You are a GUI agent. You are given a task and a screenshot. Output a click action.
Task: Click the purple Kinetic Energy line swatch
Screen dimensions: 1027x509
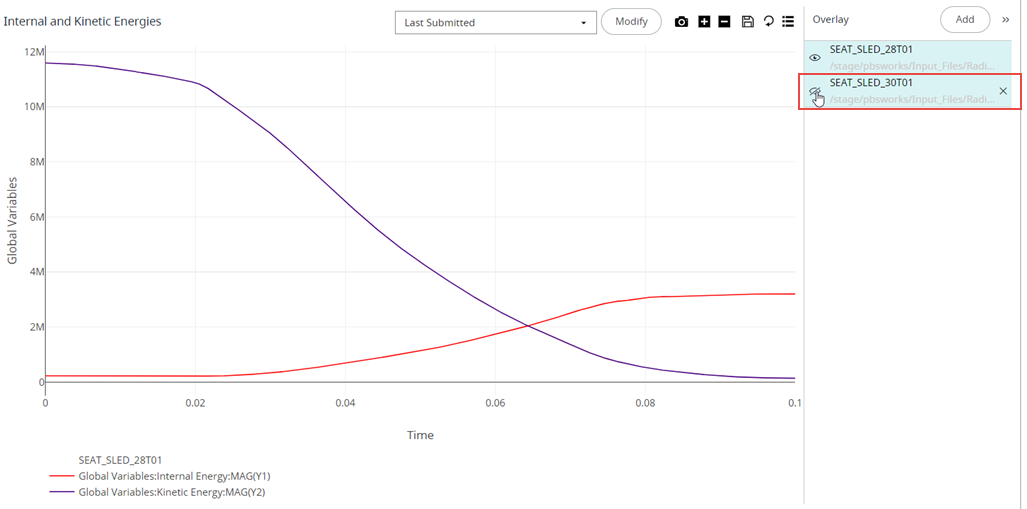tap(60, 492)
